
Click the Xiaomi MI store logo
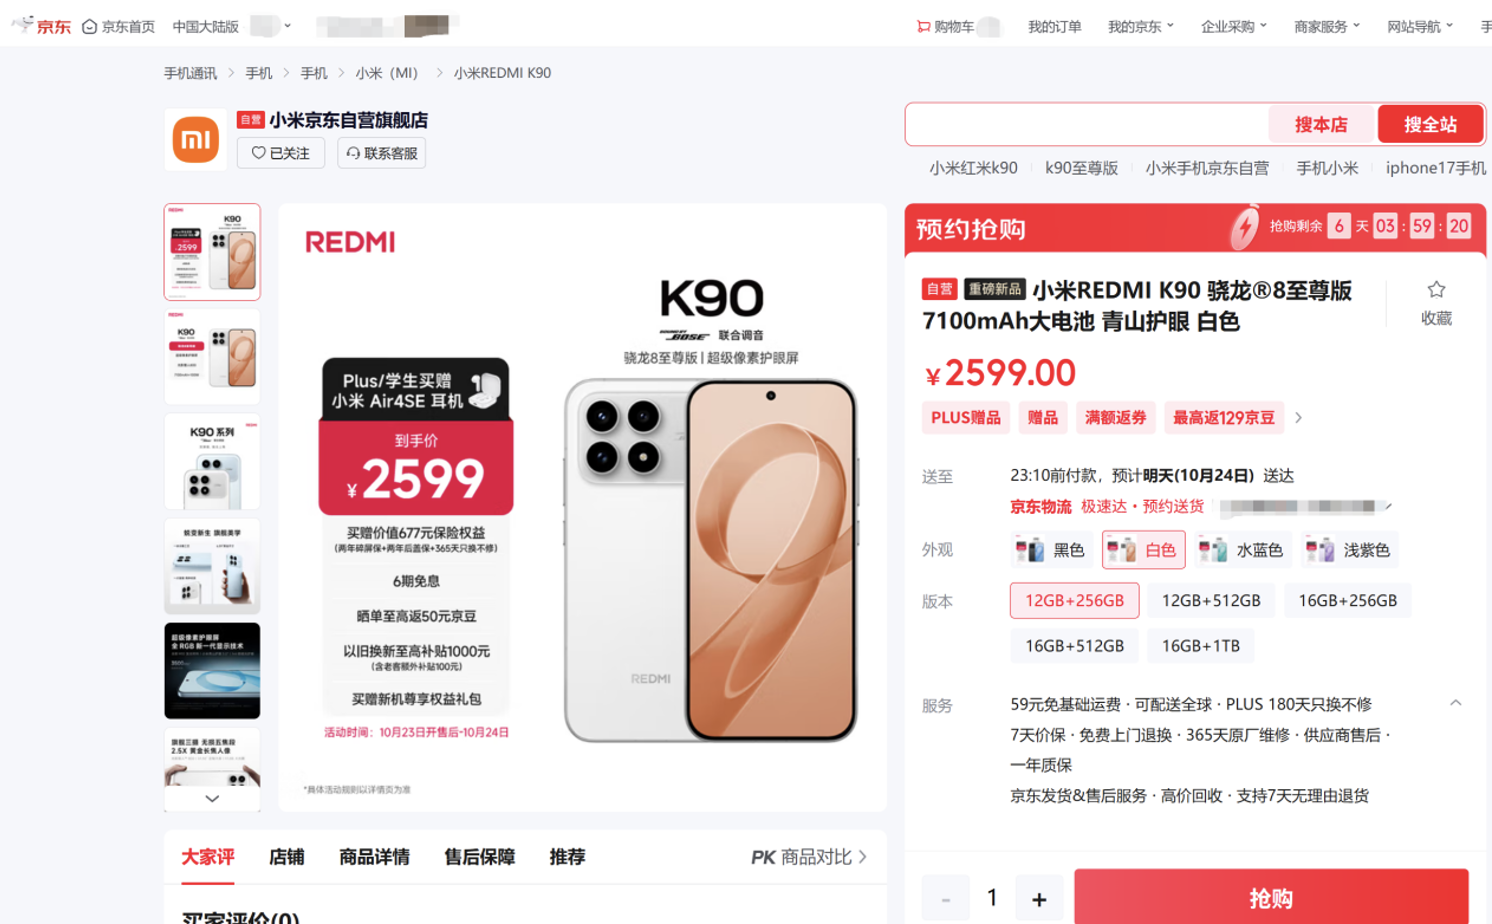click(196, 140)
